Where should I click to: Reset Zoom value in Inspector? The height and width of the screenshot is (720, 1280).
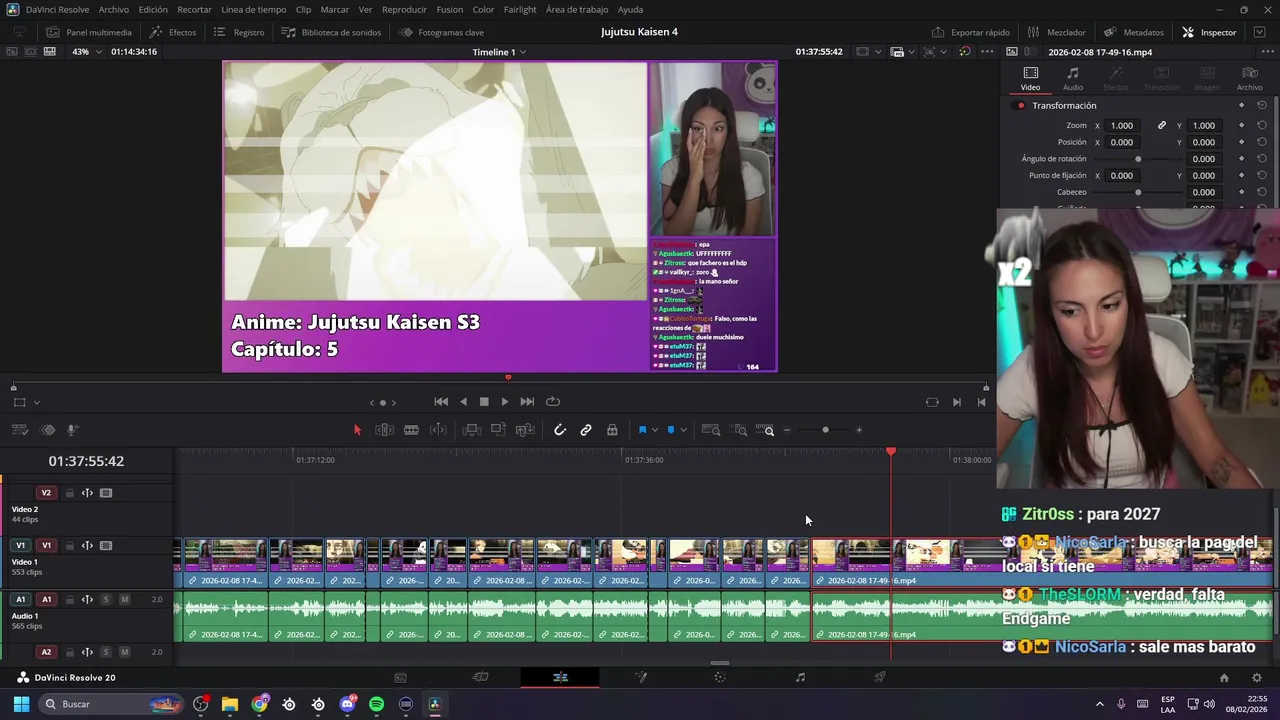[x=1262, y=125]
